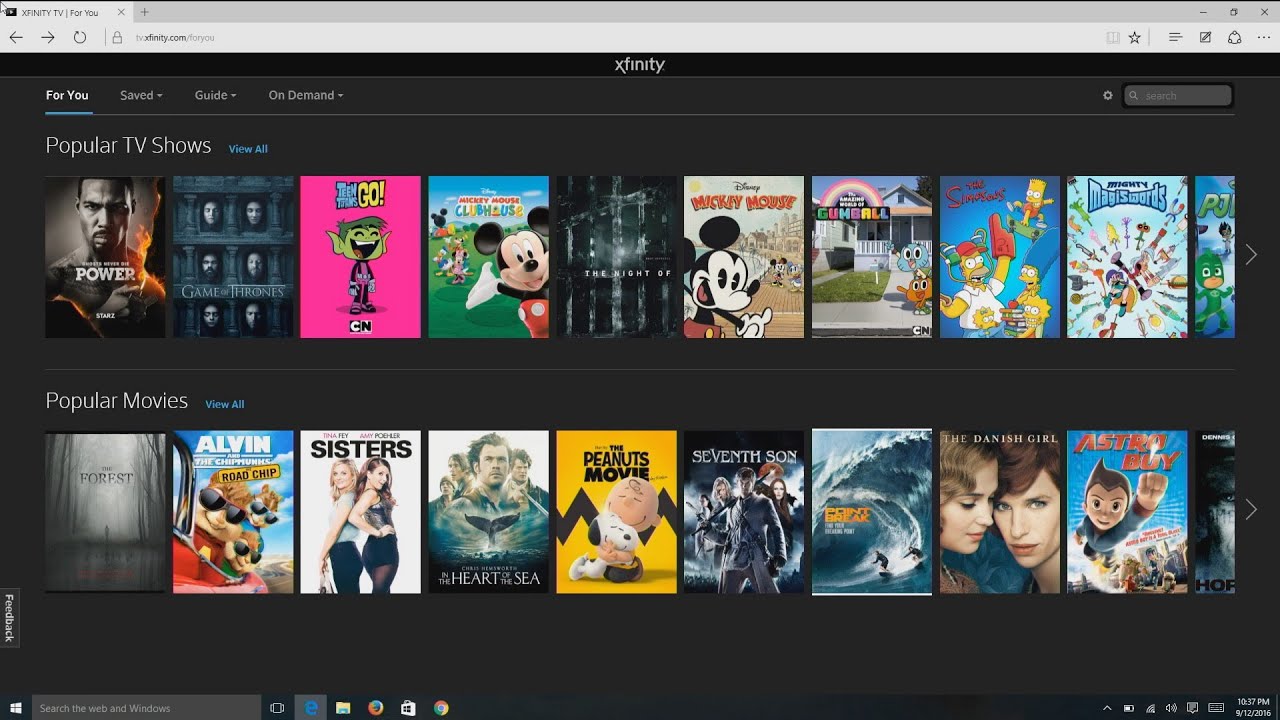Open The Danish Girl poster

[1000, 512]
